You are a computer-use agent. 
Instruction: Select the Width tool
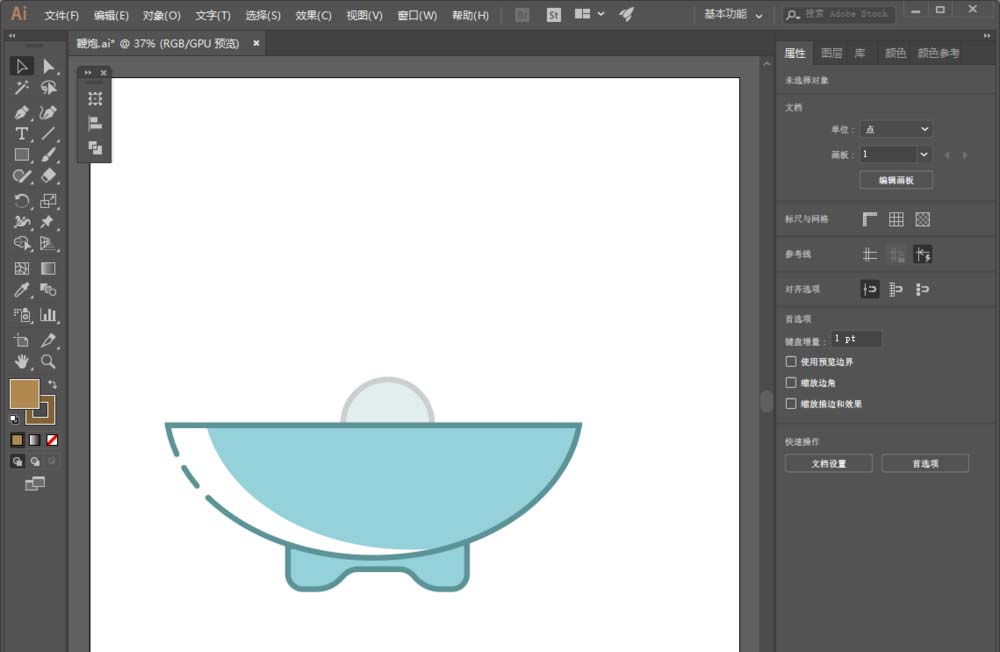[21, 222]
